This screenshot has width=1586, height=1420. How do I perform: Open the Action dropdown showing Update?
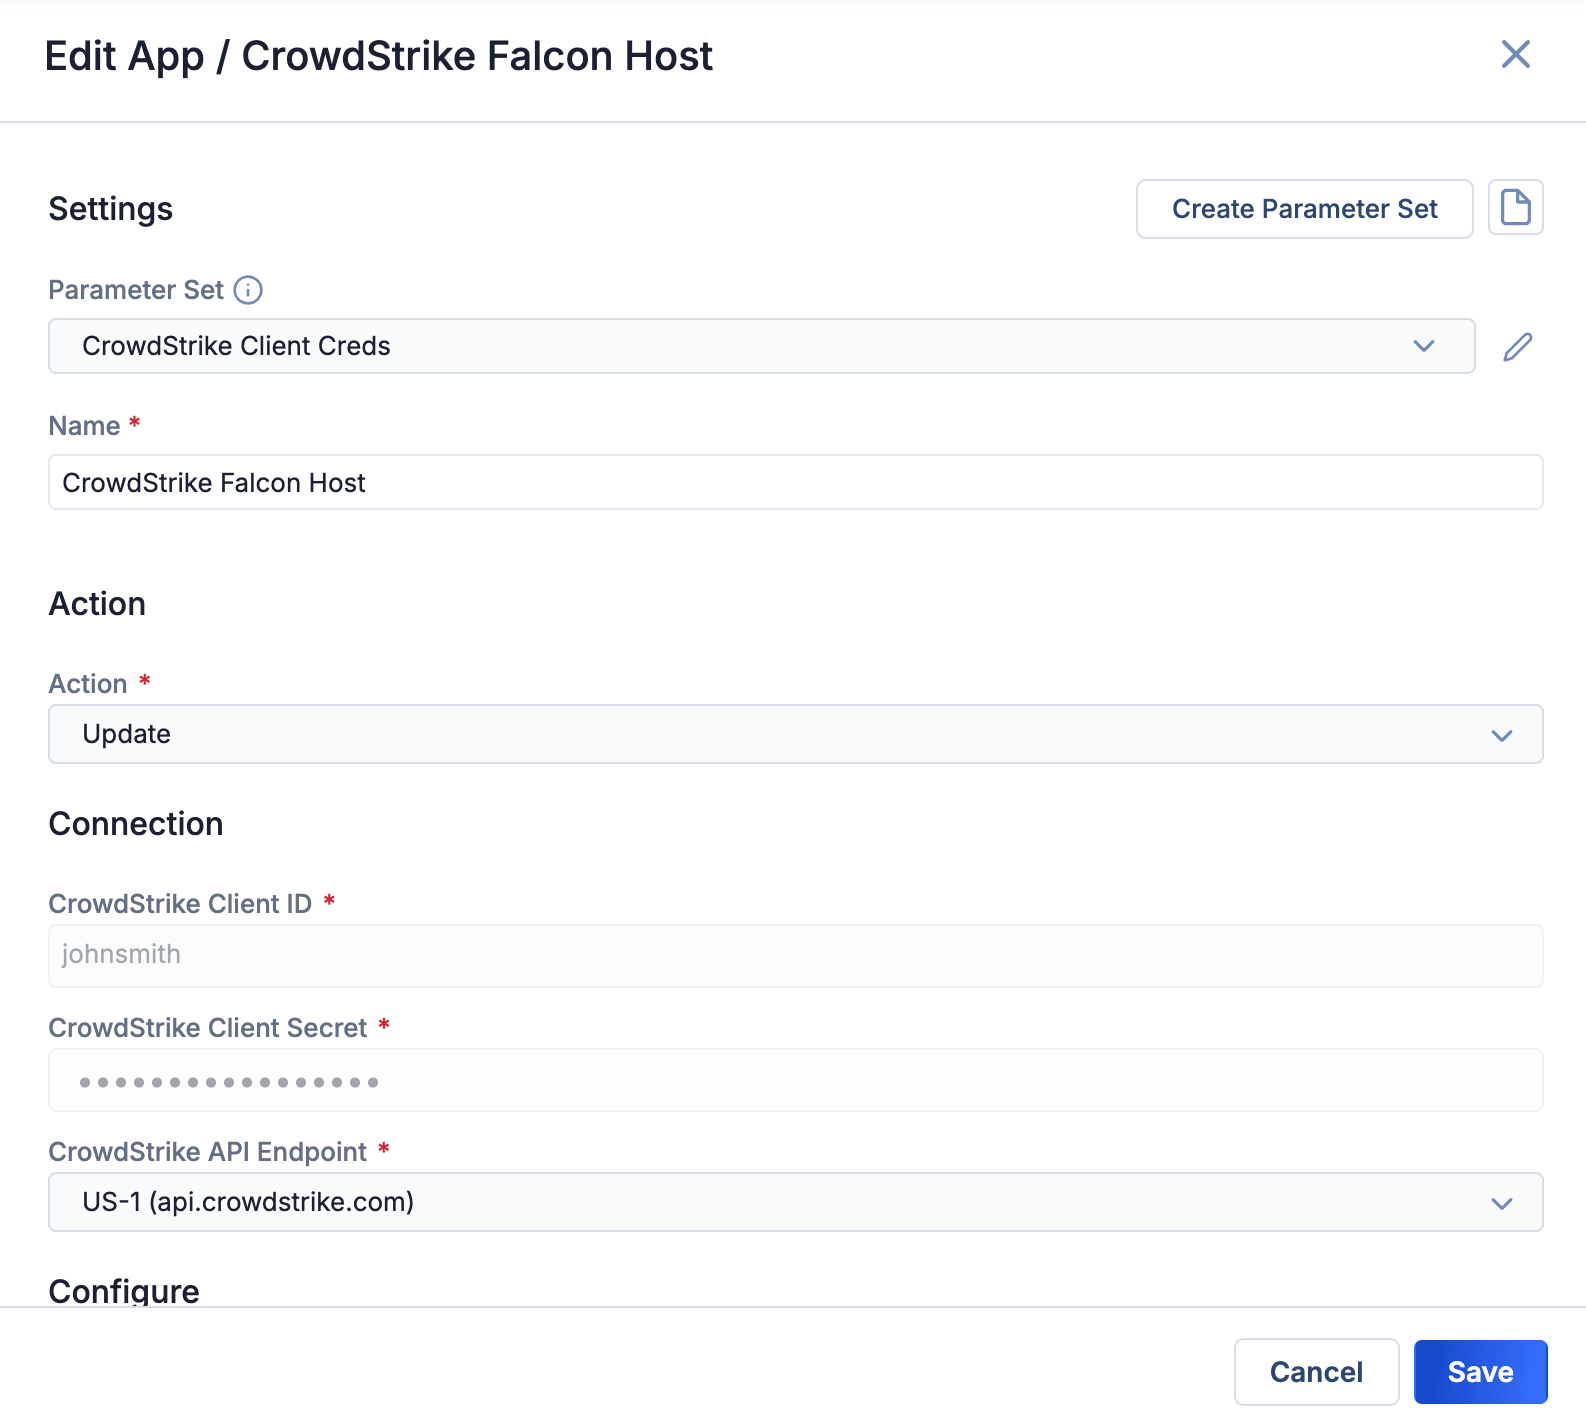tap(795, 734)
